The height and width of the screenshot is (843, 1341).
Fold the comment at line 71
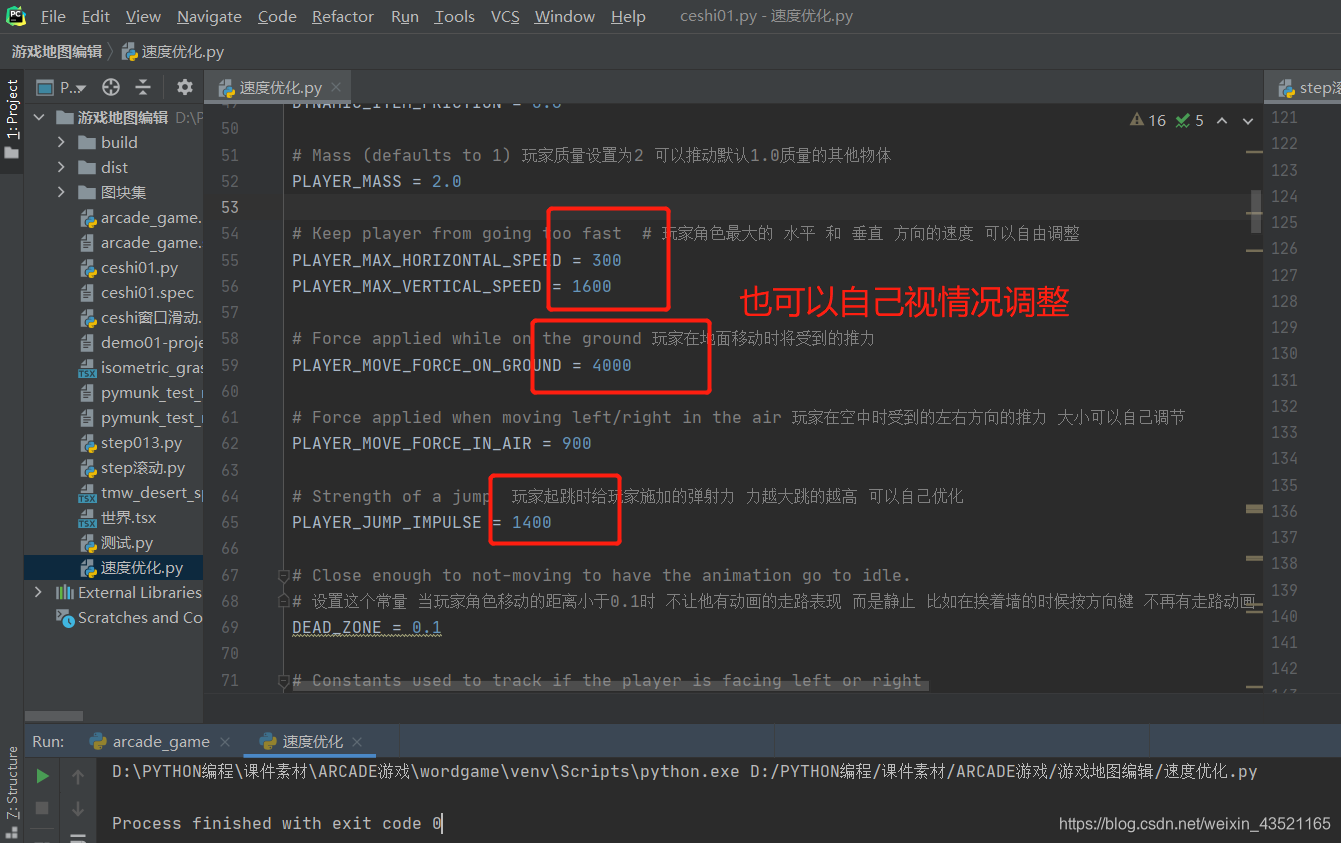284,680
